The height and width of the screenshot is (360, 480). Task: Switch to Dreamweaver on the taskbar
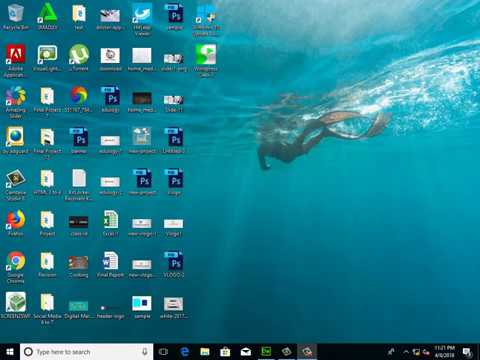point(266,352)
